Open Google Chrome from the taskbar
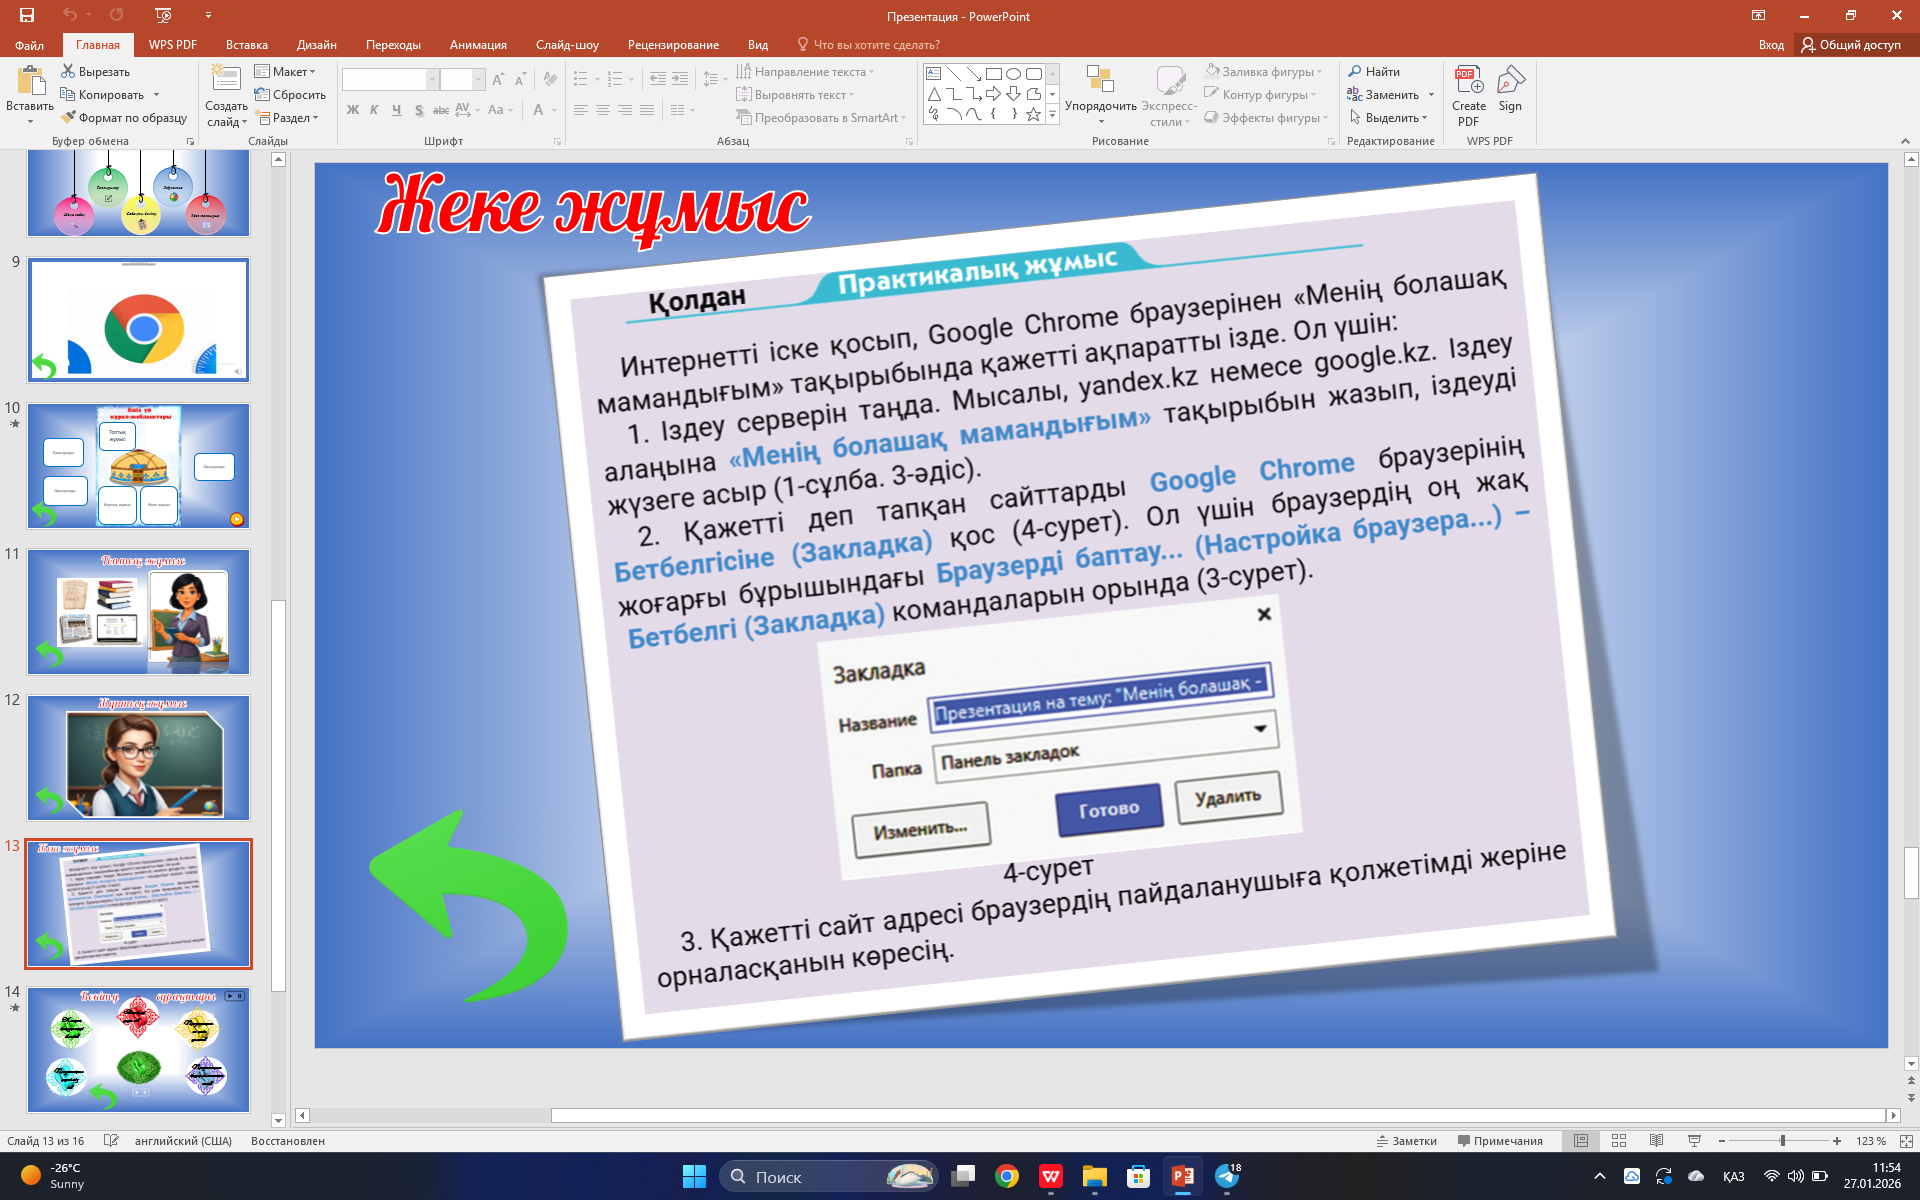This screenshot has width=1920, height=1200. [x=1007, y=1176]
